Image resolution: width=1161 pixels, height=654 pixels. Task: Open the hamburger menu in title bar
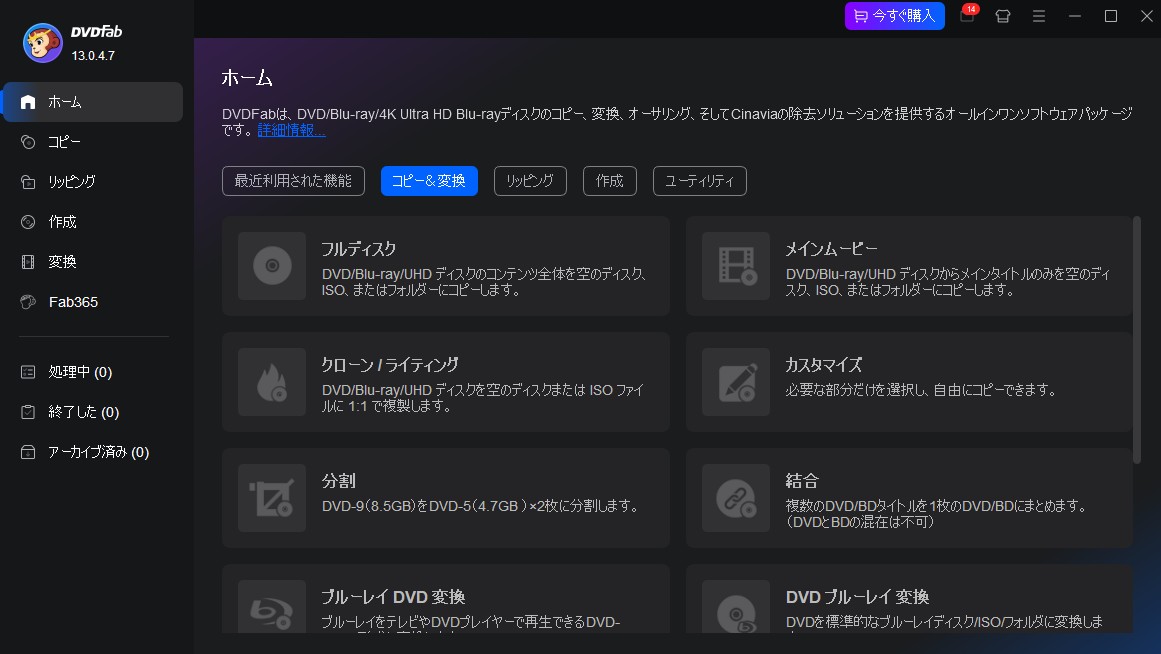coord(1039,16)
